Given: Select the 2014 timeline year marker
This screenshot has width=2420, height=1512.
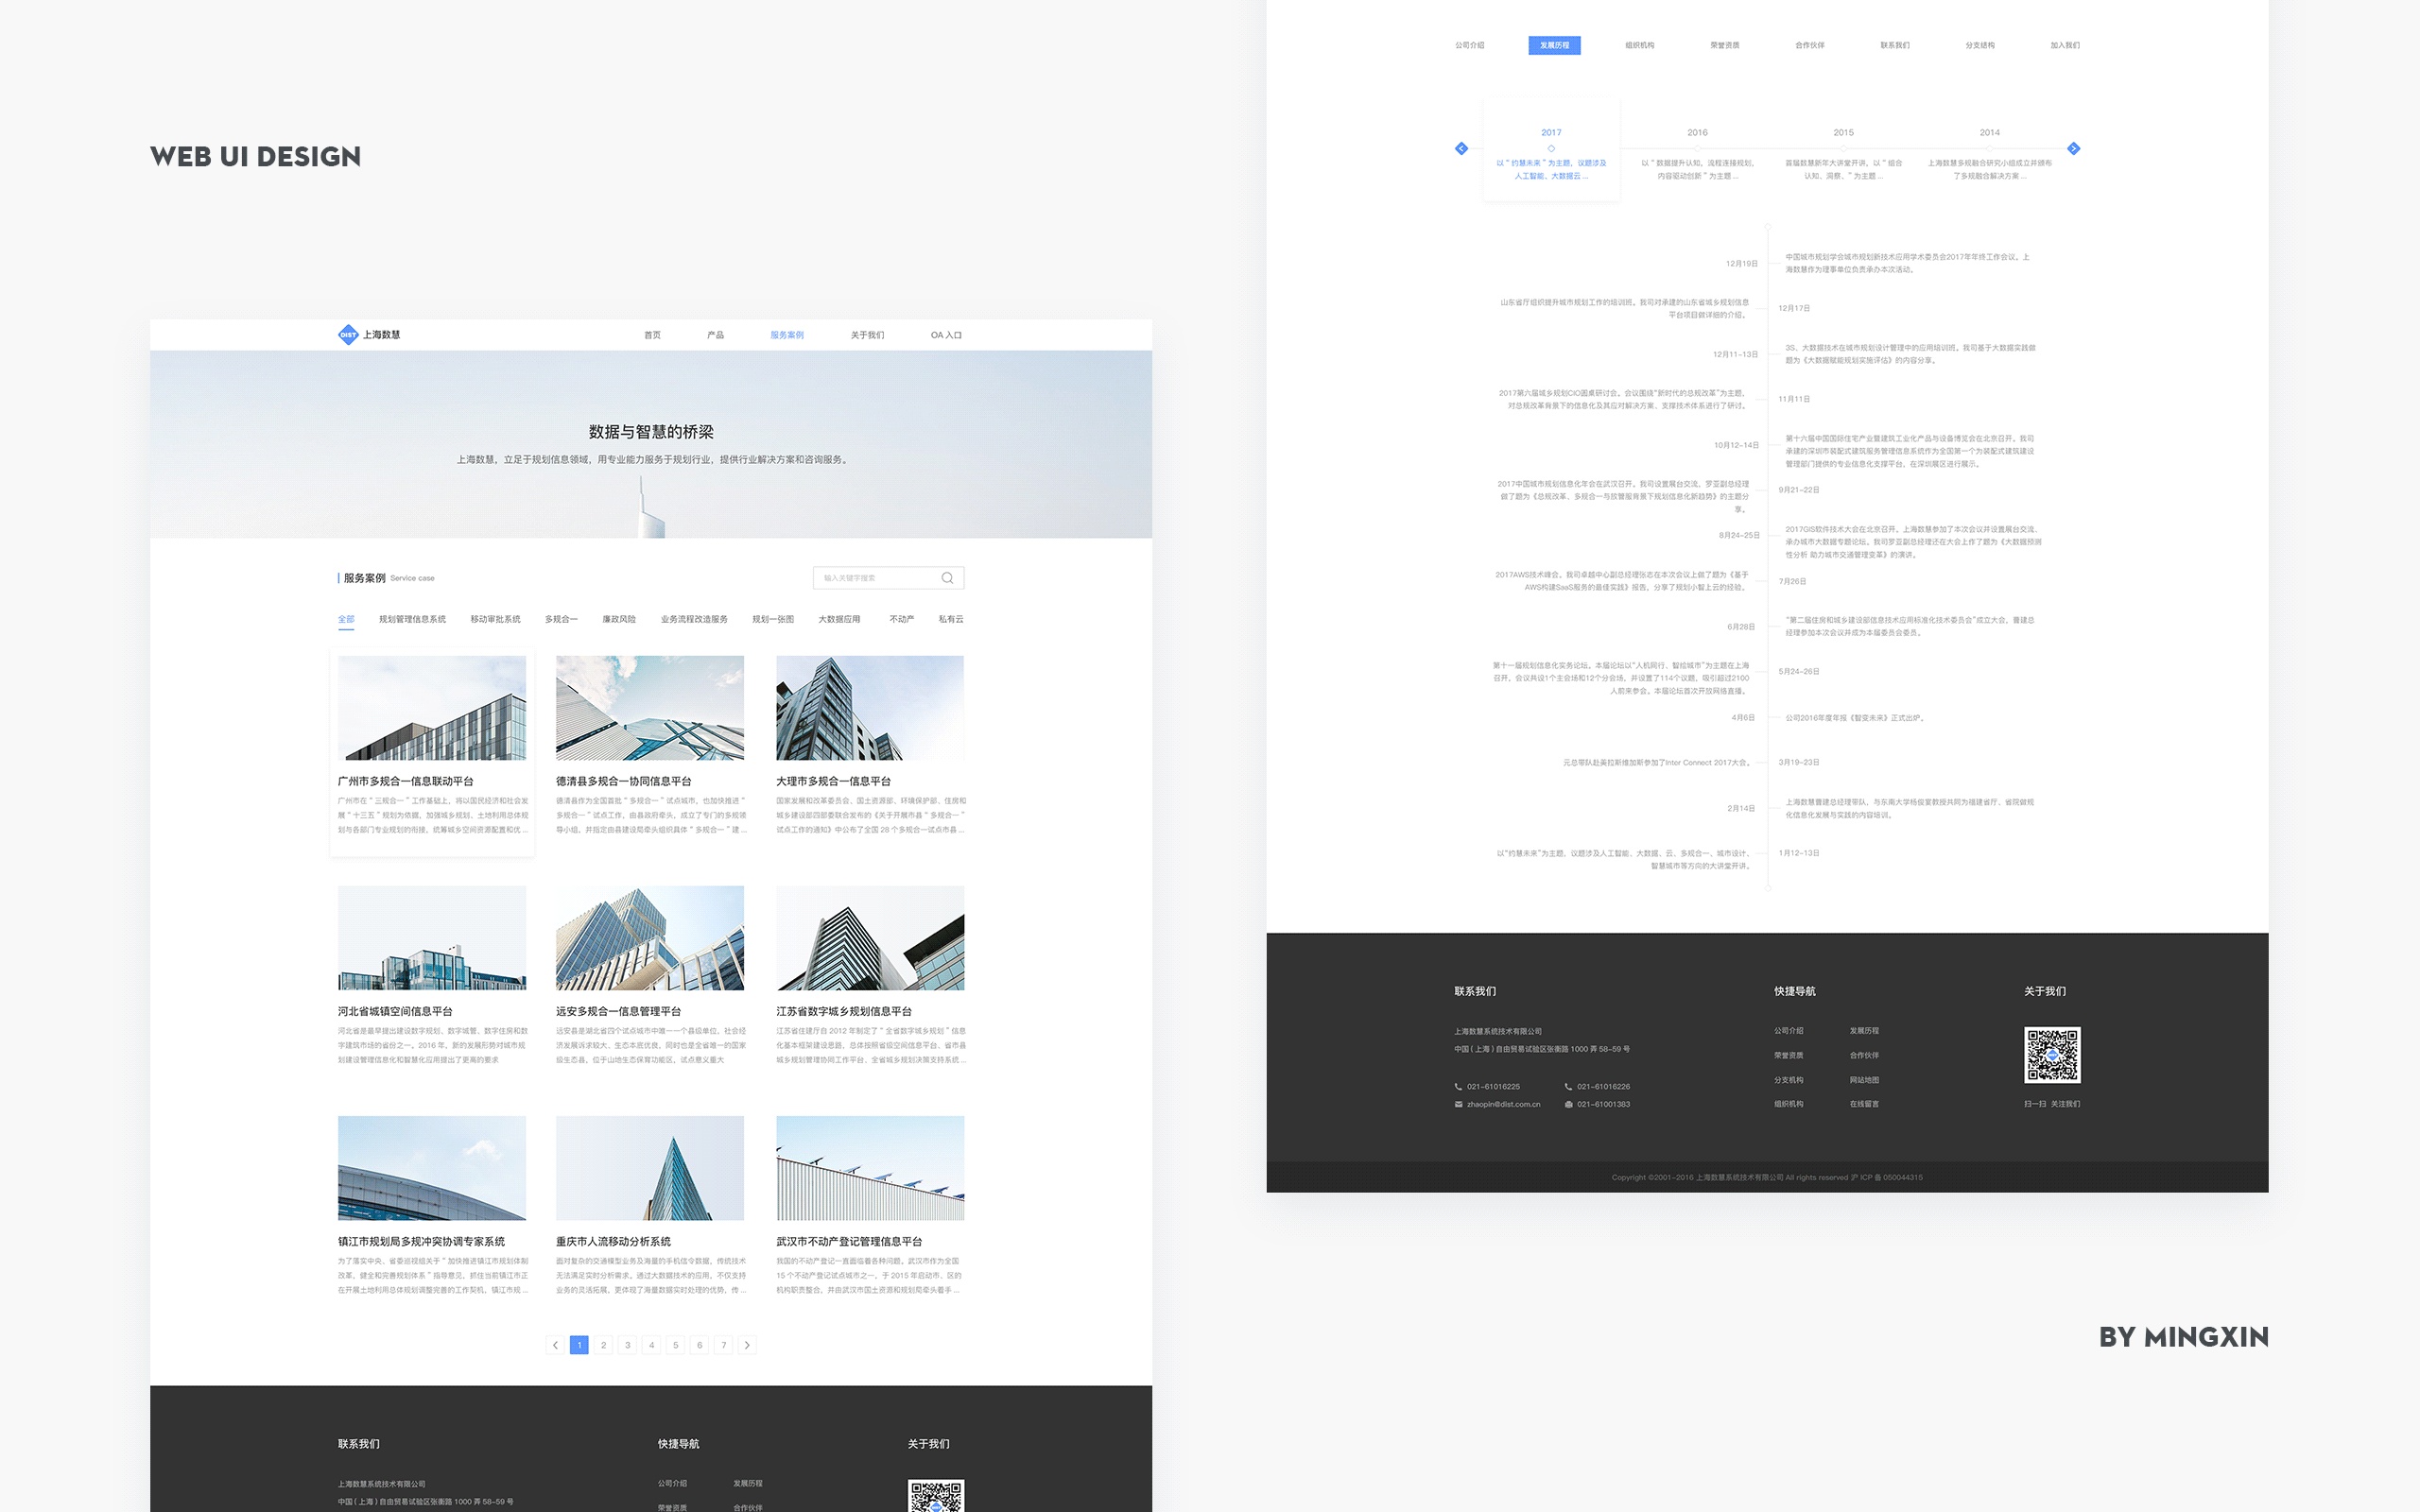Looking at the screenshot, I should [x=1989, y=132].
